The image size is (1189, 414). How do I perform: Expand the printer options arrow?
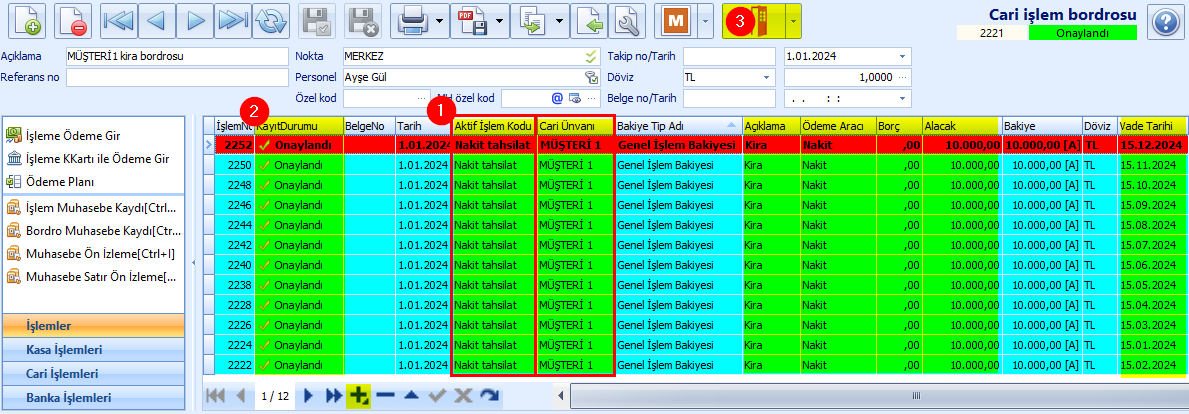pyautogui.click(x=443, y=20)
